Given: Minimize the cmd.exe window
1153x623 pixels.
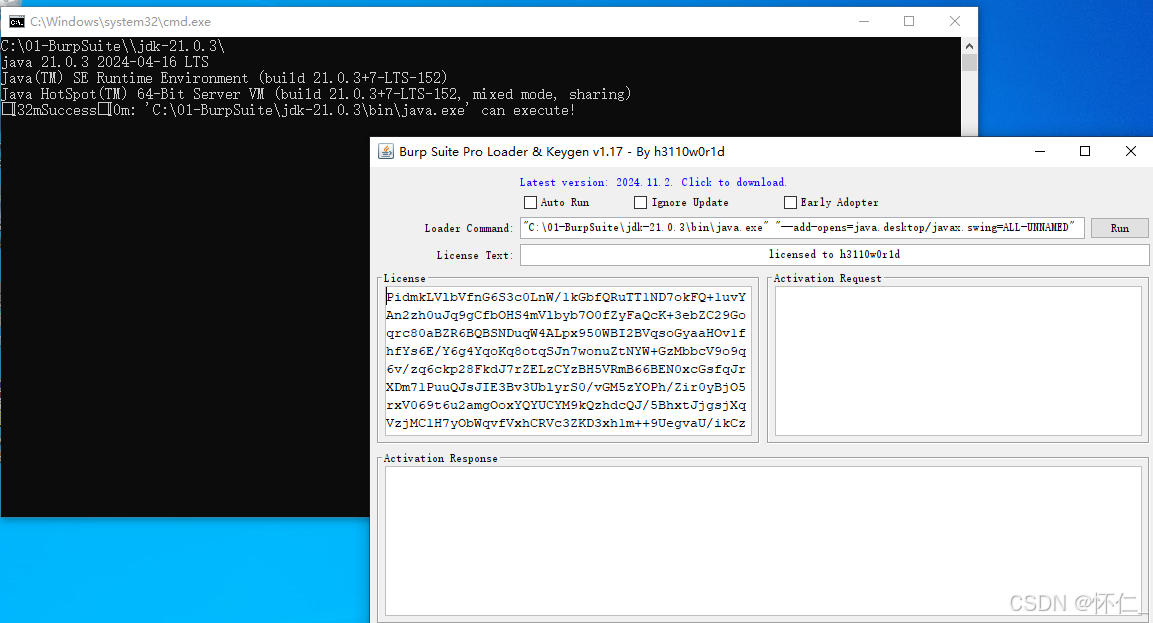Looking at the screenshot, I should pos(864,21).
